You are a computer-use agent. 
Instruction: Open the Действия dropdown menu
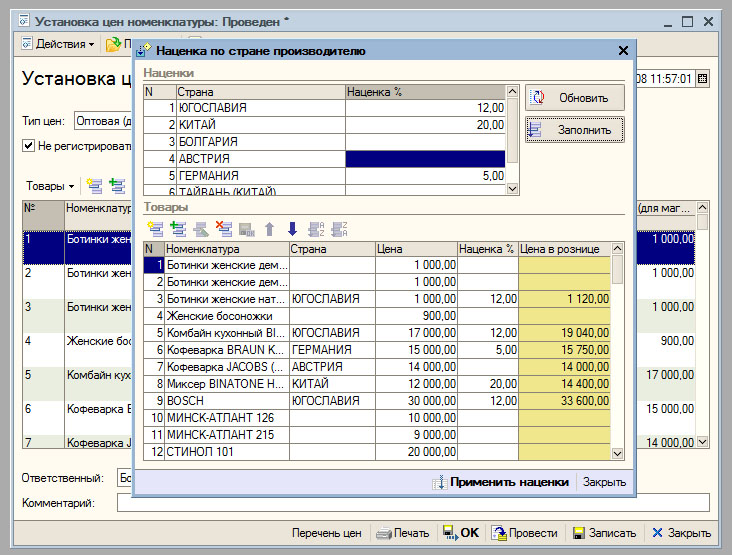(x=58, y=44)
